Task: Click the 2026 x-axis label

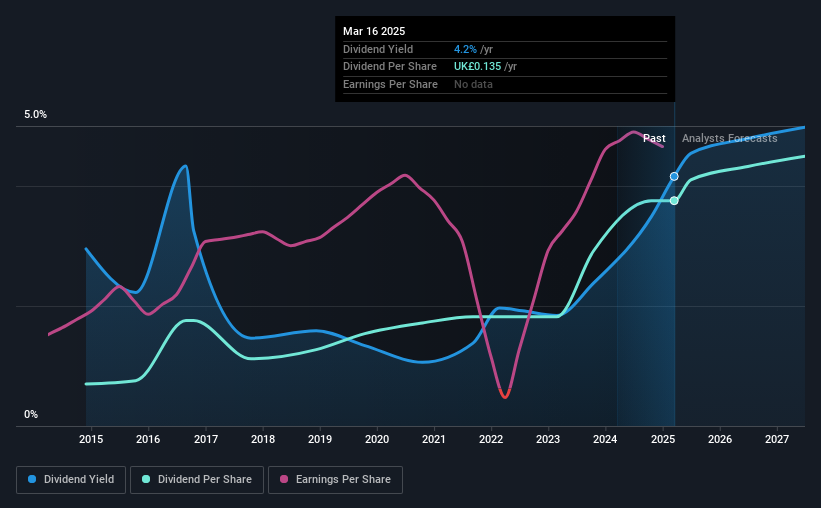Action: coord(720,439)
